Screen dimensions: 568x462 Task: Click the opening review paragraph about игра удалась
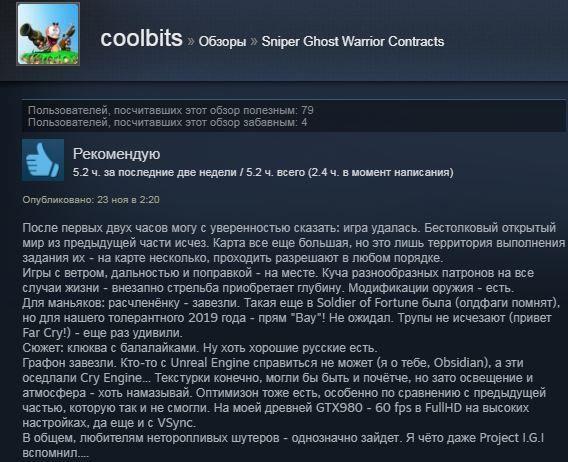293,243
